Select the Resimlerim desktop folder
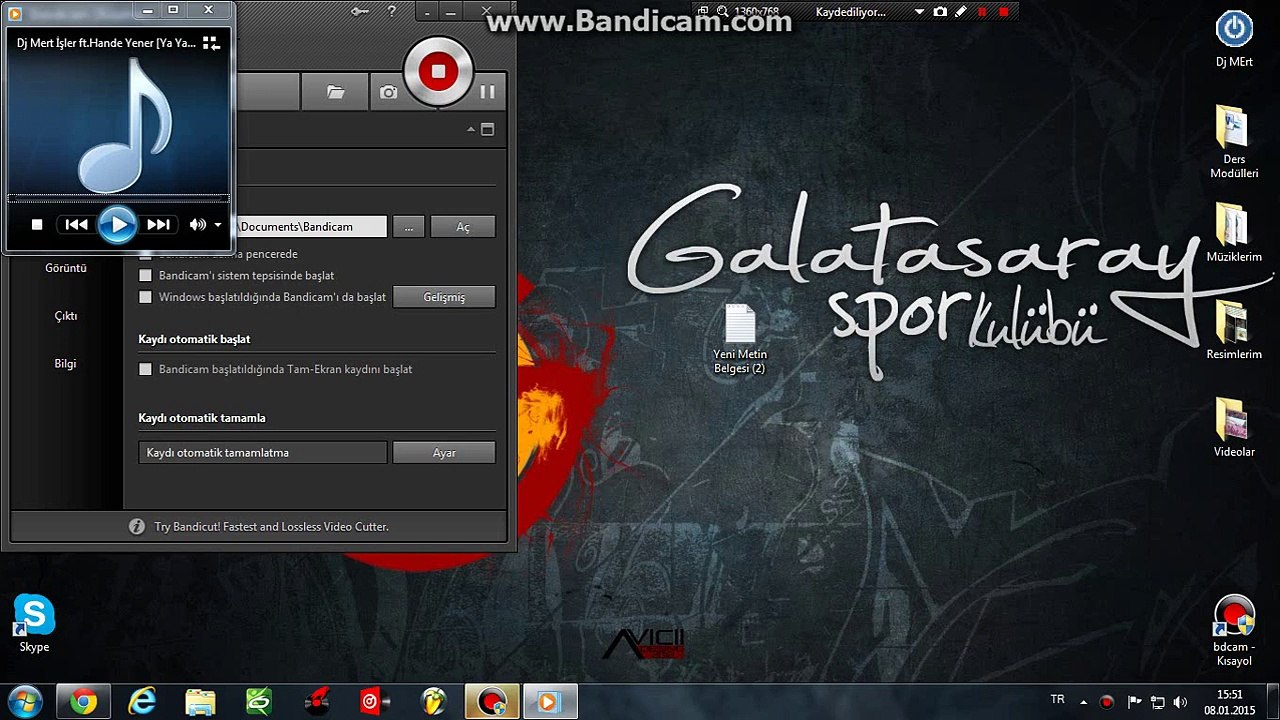This screenshot has height=720, width=1280. coord(1234,330)
